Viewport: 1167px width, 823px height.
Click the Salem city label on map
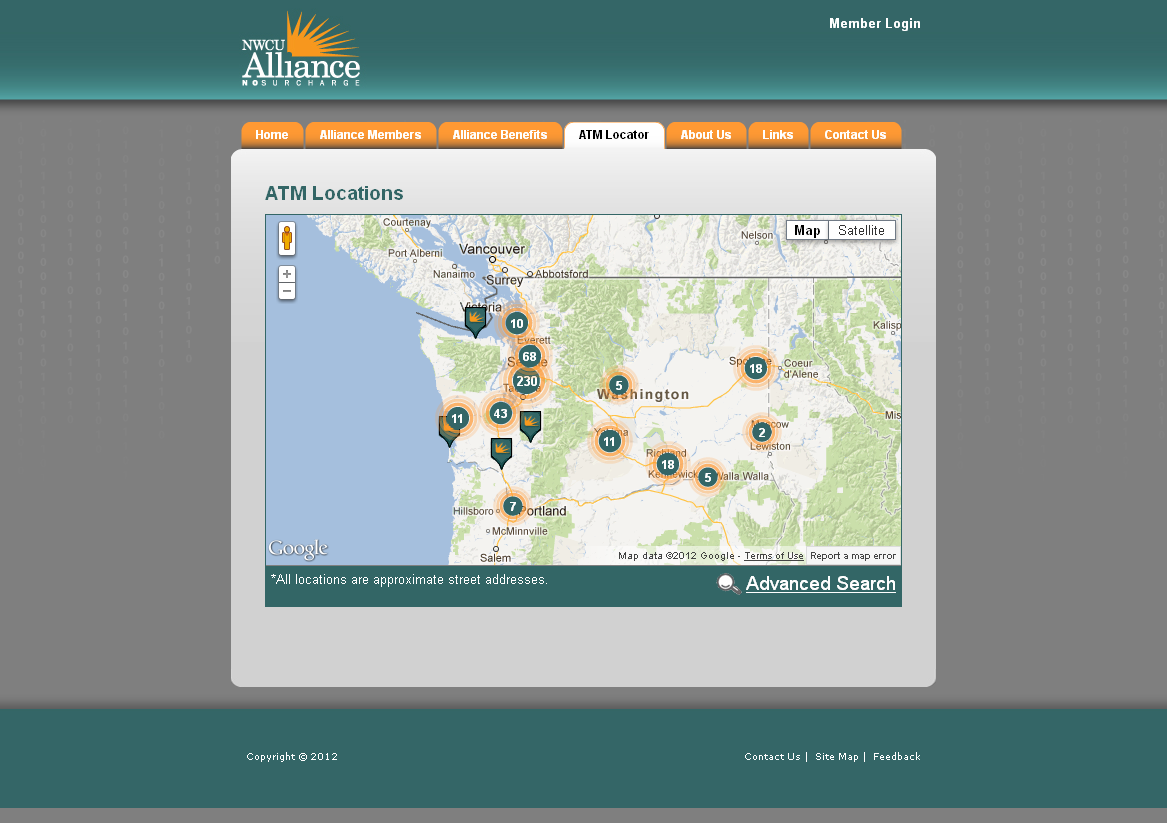coord(496,558)
